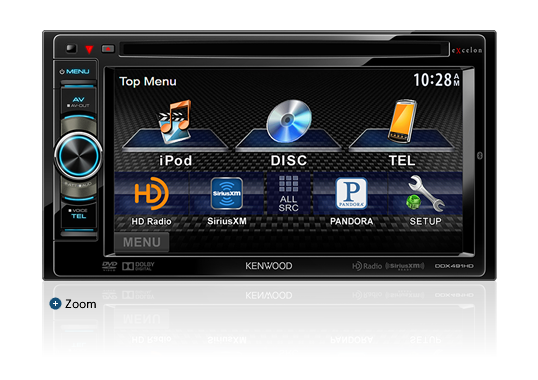Click the red disc eject button
This screenshot has height=380, width=538.
coord(108,49)
